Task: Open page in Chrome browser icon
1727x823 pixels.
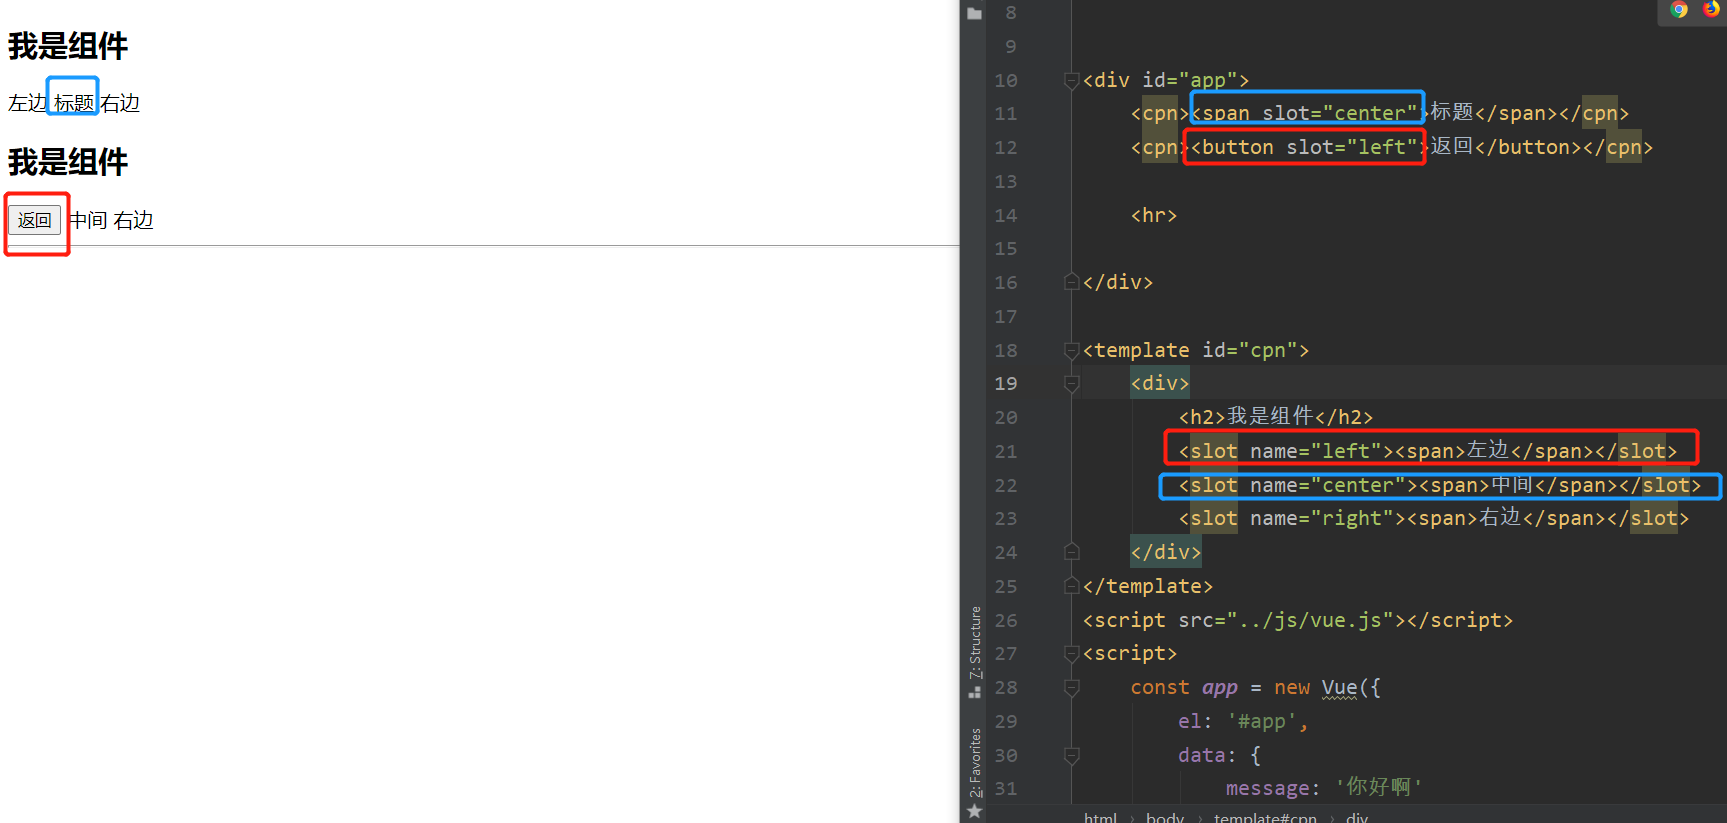Action: tap(1679, 10)
